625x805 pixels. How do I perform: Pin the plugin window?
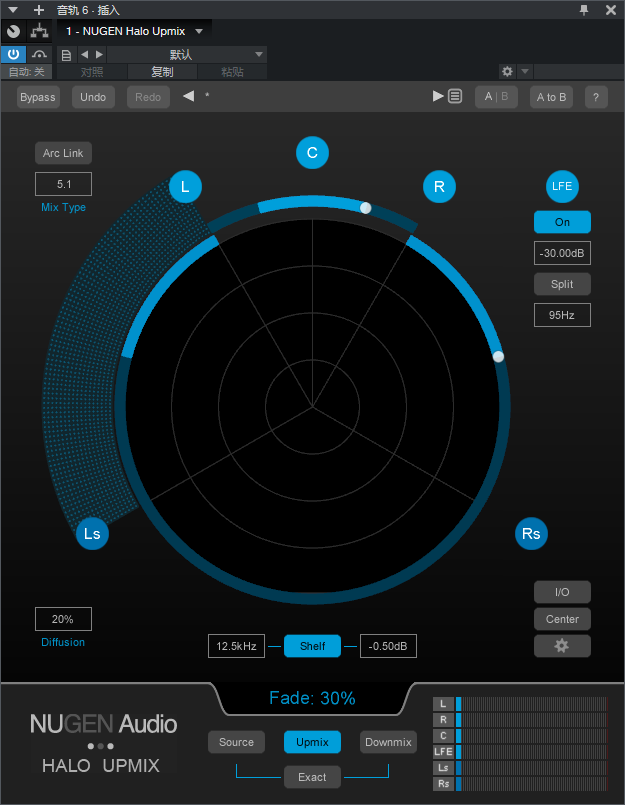[584, 10]
